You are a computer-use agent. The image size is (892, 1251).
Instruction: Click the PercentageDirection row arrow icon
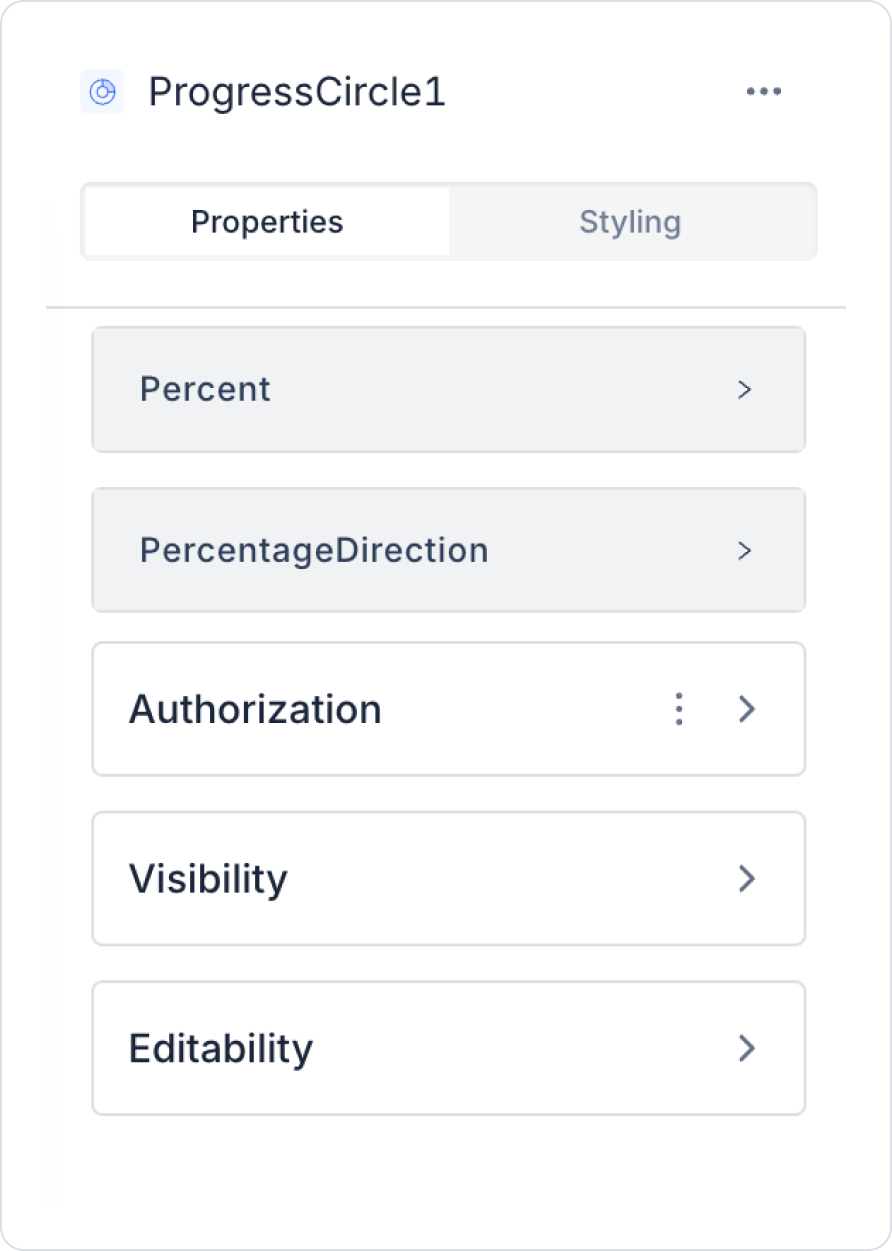(744, 550)
